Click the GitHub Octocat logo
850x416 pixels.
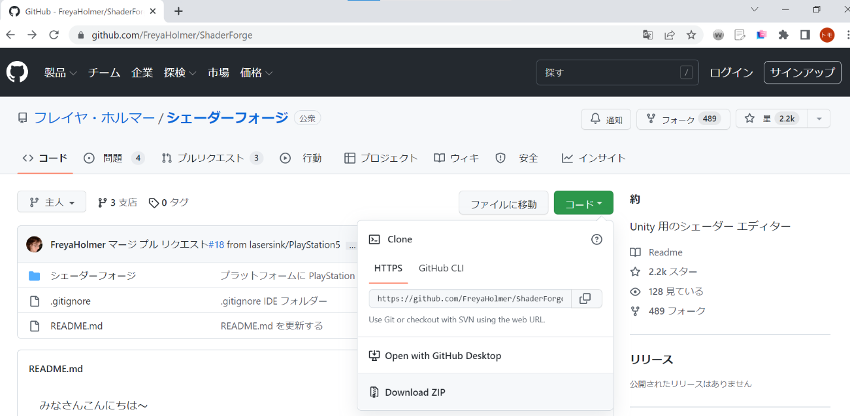click(17, 72)
